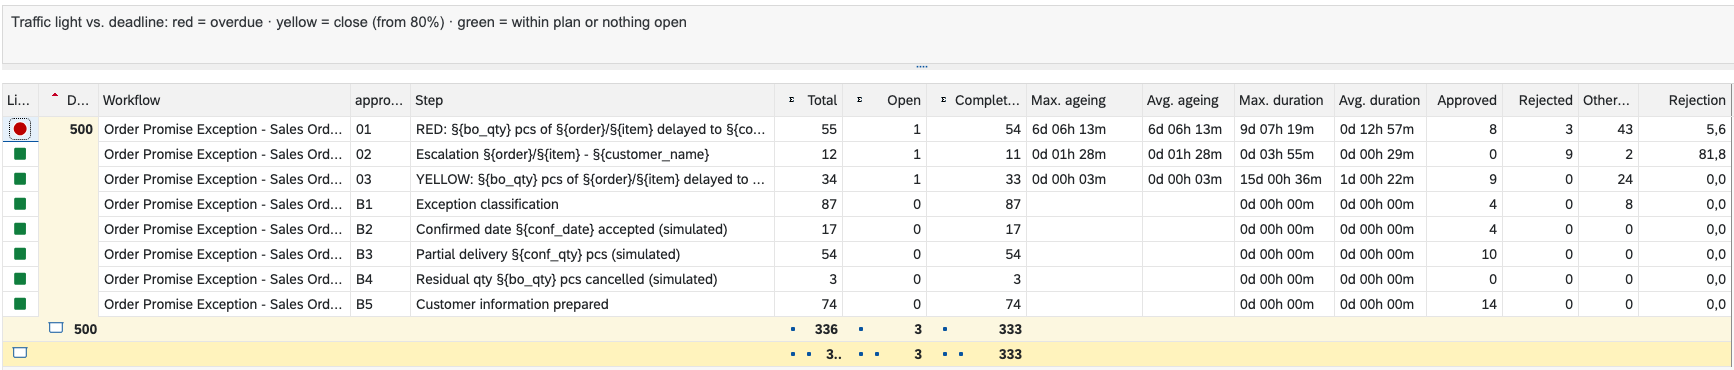Click the green light icon in step 03 row

20,179
